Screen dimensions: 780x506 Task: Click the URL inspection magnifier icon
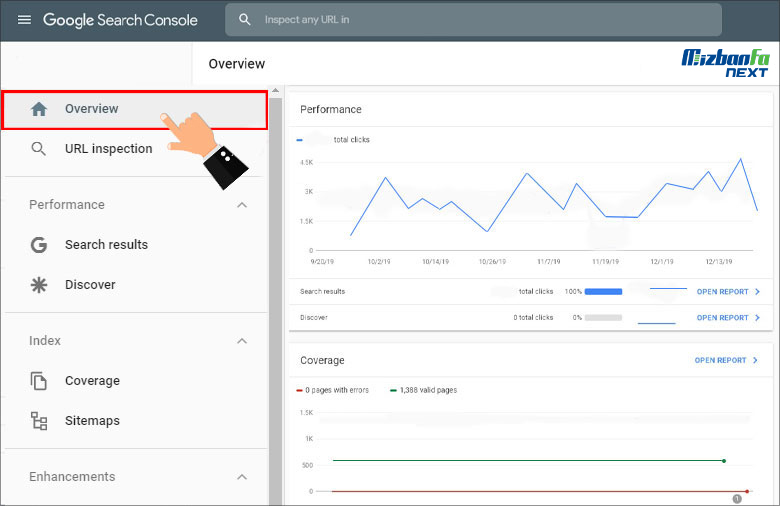tap(39, 149)
